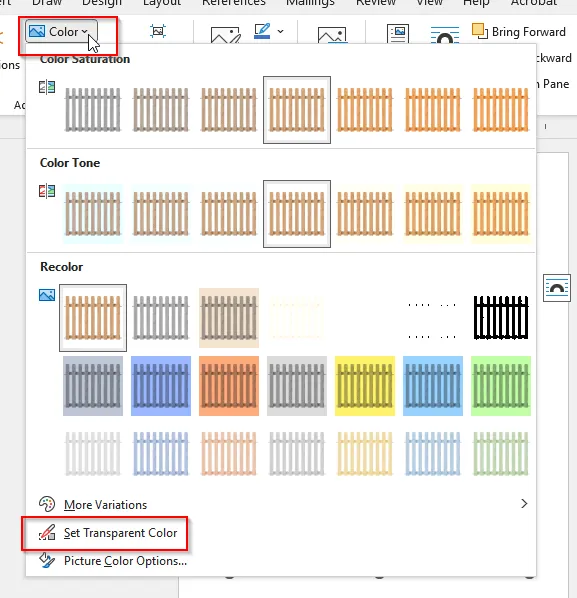The image size is (577, 598).
Task: Expand the Picture Border dropdown arrow
Action: coord(281,32)
